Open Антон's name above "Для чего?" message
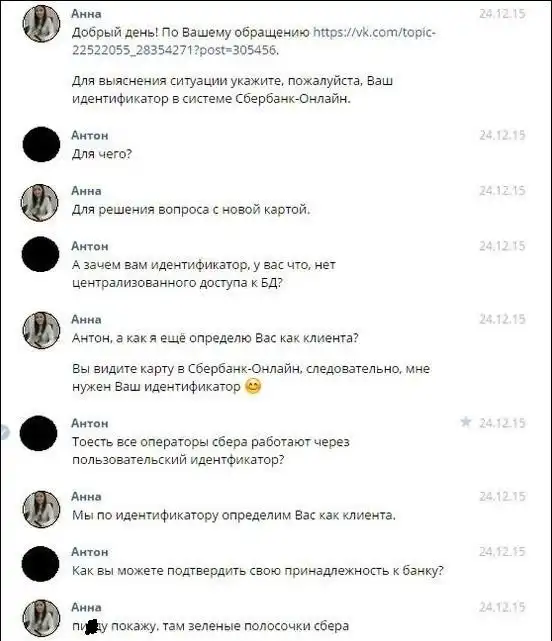The height and width of the screenshot is (641, 552). click(x=90, y=135)
